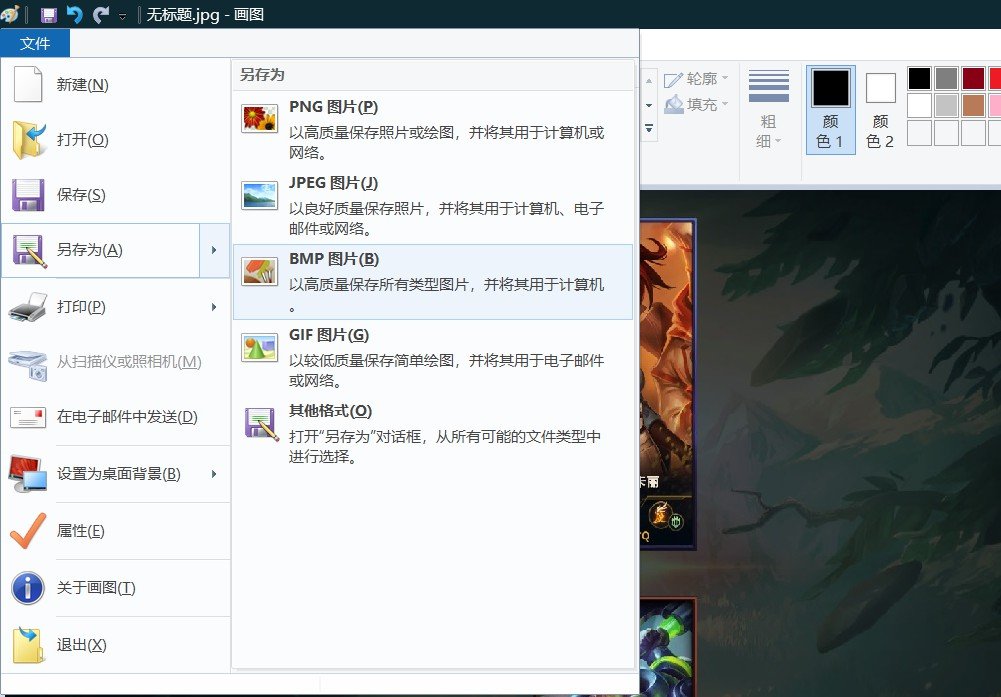This screenshot has width=1001, height=697.
Task: Pick the white palette swatch
Action: [919, 105]
